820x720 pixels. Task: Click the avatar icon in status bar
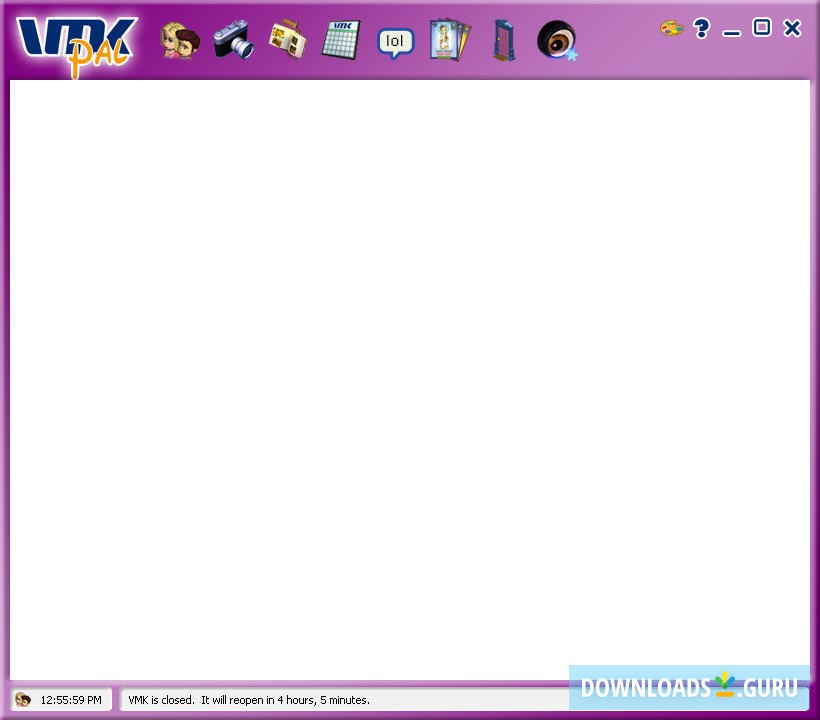22,699
